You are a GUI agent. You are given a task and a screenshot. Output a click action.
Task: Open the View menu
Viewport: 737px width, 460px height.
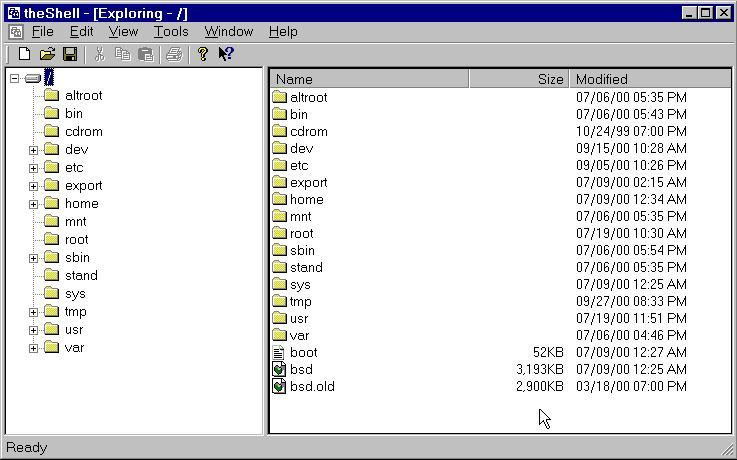tap(123, 32)
